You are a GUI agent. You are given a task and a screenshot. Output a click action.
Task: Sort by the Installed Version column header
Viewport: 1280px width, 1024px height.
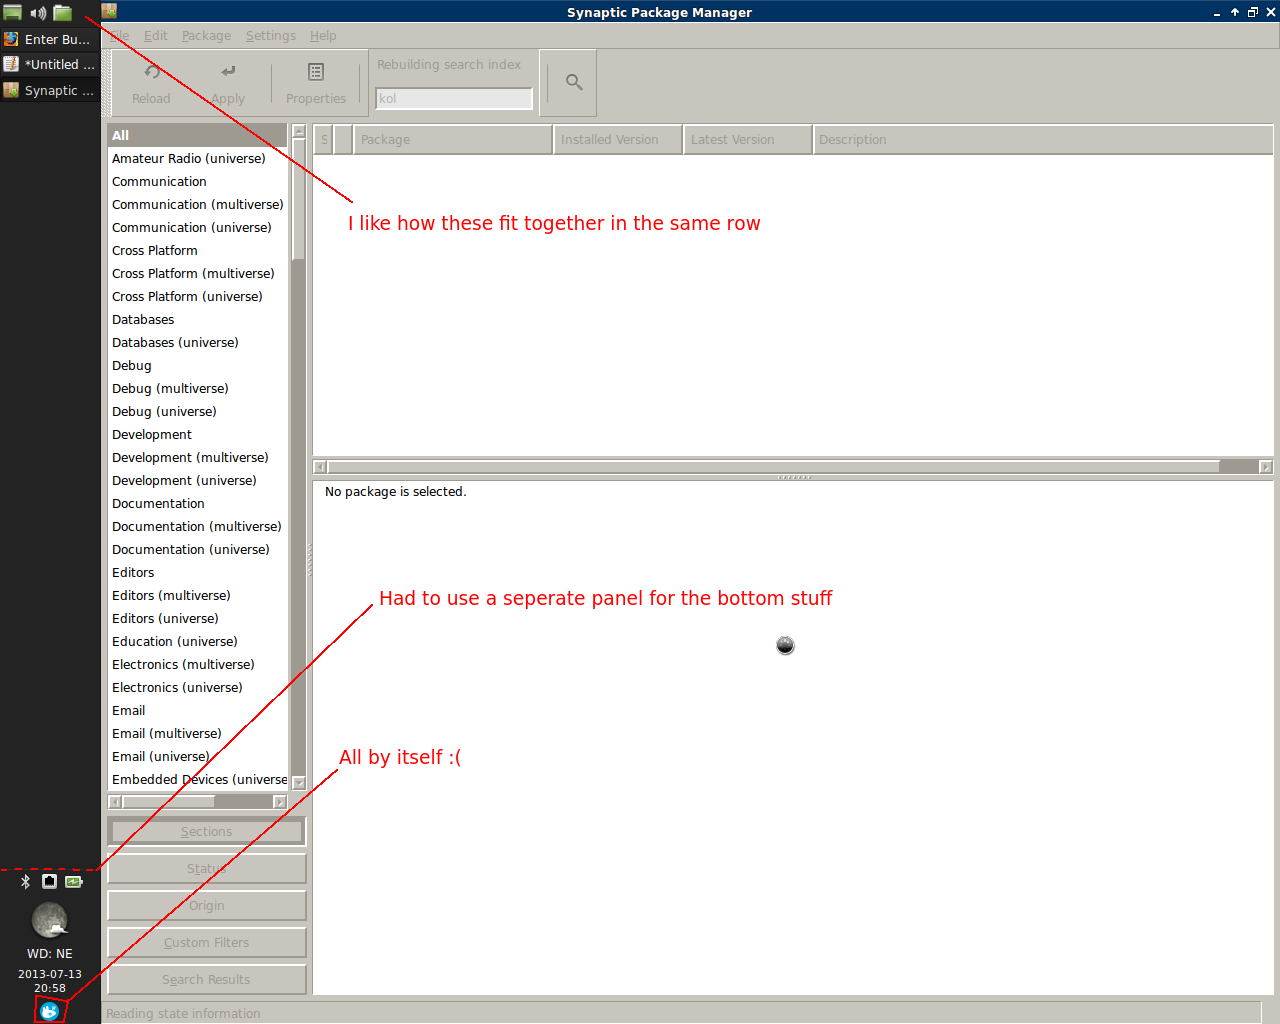click(x=617, y=140)
